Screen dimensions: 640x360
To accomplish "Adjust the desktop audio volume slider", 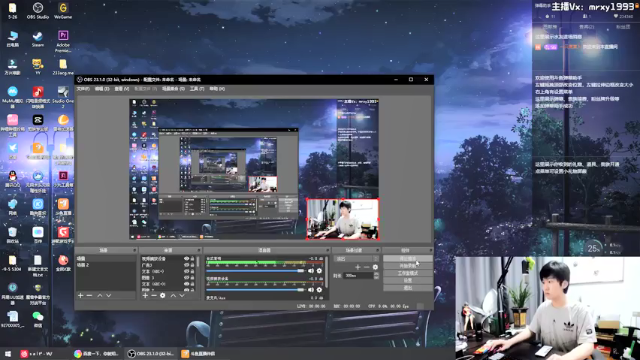I will coord(256,271).
